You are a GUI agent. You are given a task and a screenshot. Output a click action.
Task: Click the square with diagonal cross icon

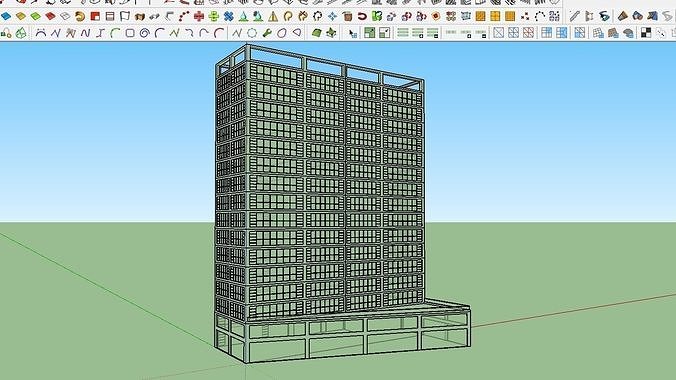click(x=498, y=33)
